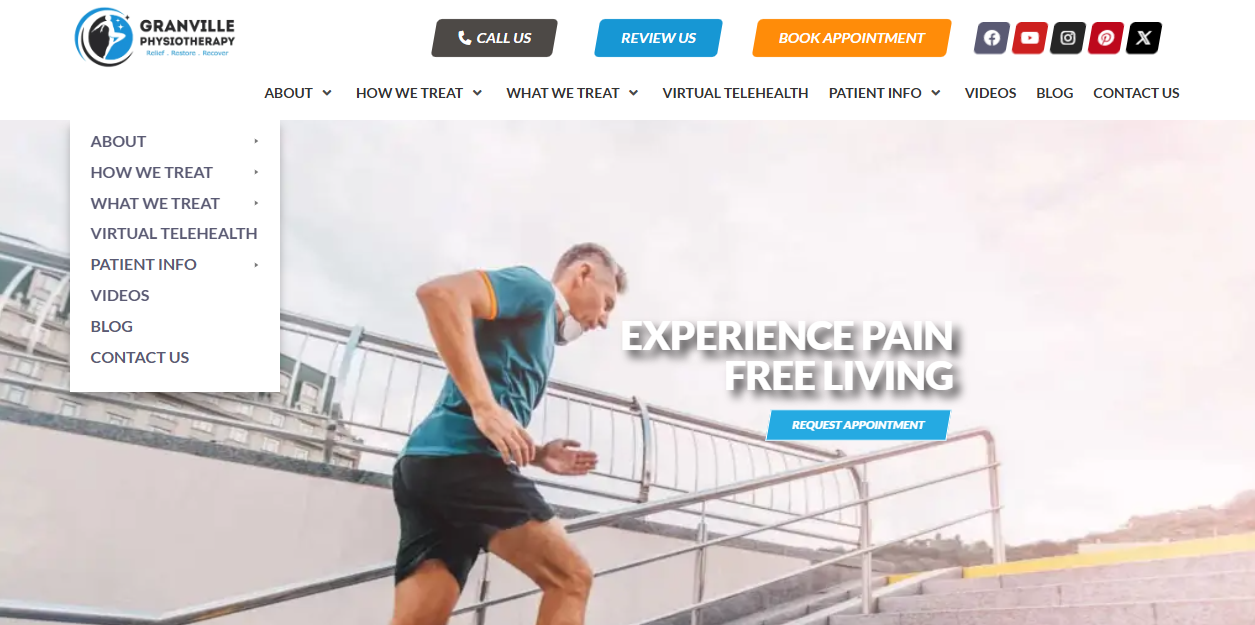Open the YouTube channel icon

[x=1029, y=38]
